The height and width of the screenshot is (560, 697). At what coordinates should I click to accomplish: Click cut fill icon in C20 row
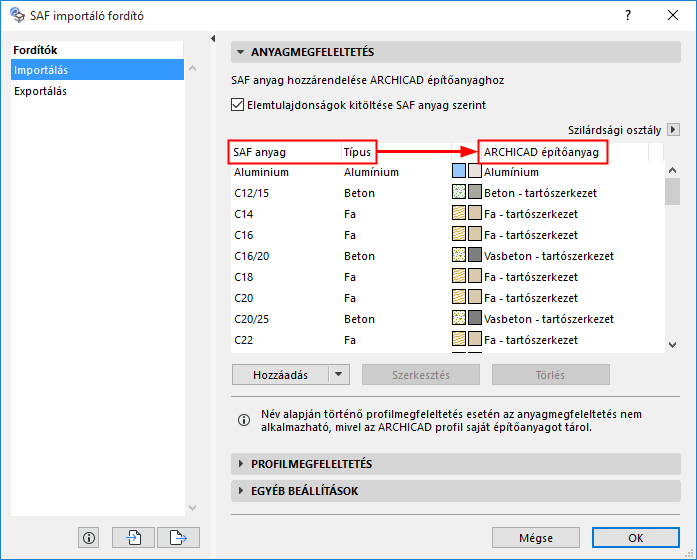click(x=459, y=297)
